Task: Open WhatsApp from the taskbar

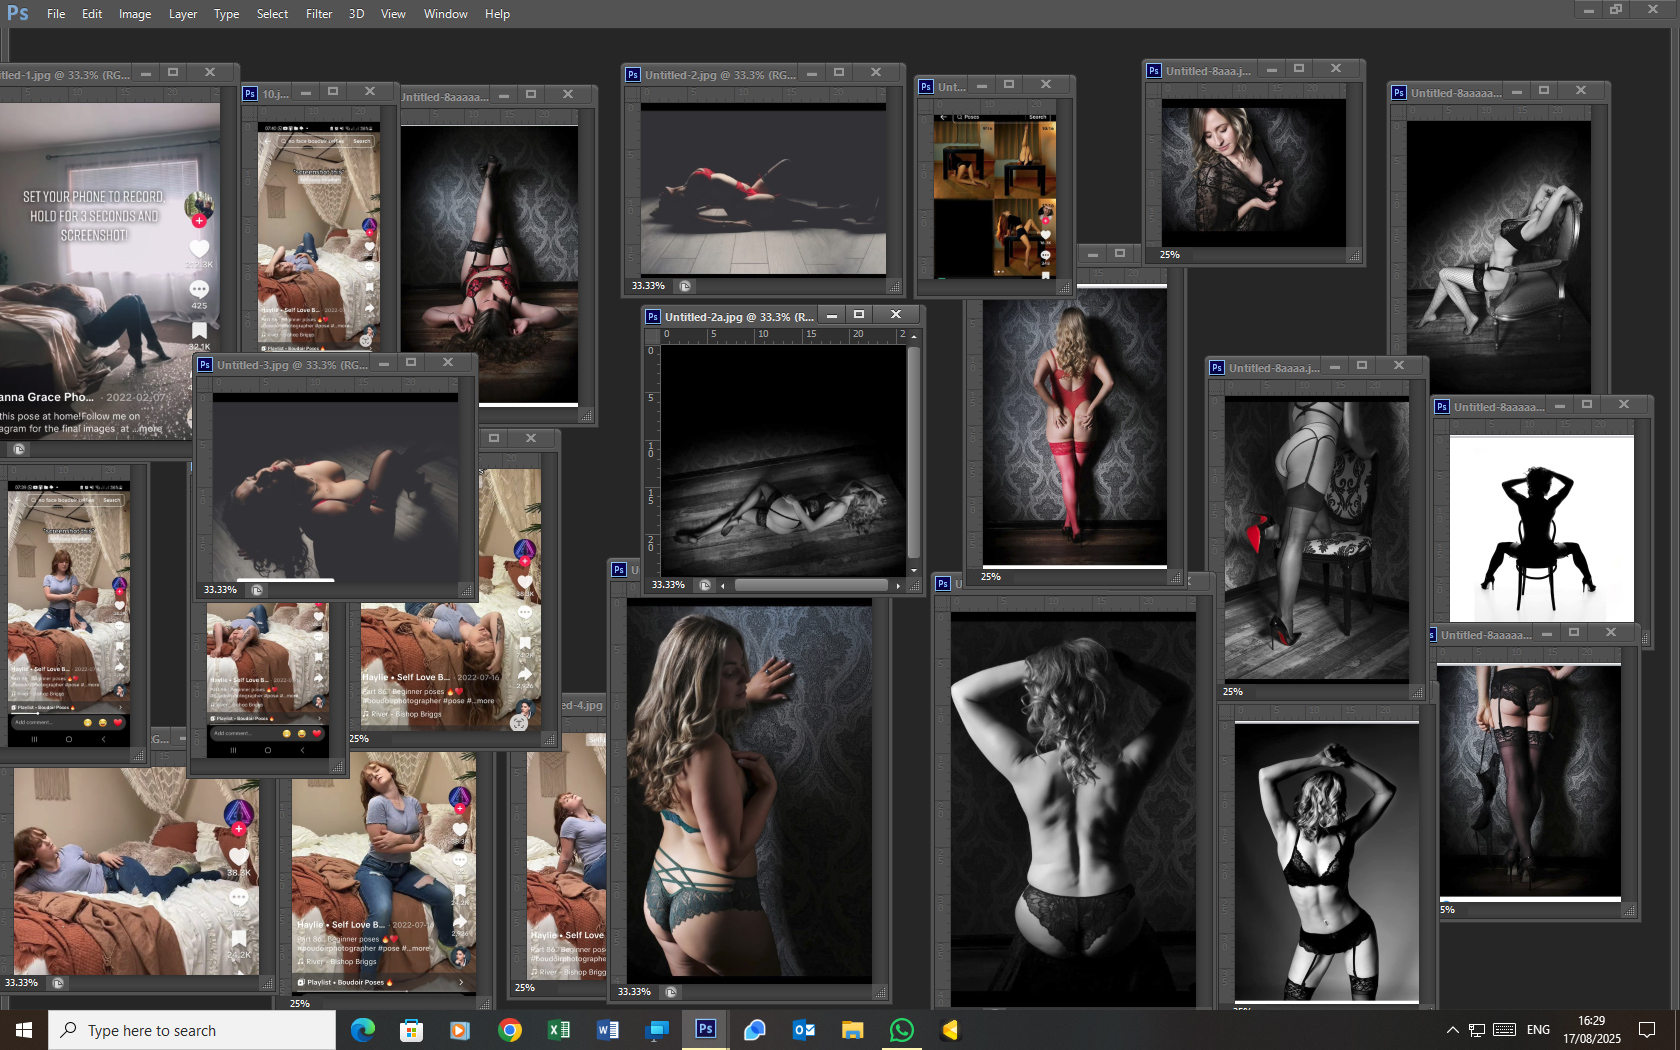Action: coord(902,1030)
